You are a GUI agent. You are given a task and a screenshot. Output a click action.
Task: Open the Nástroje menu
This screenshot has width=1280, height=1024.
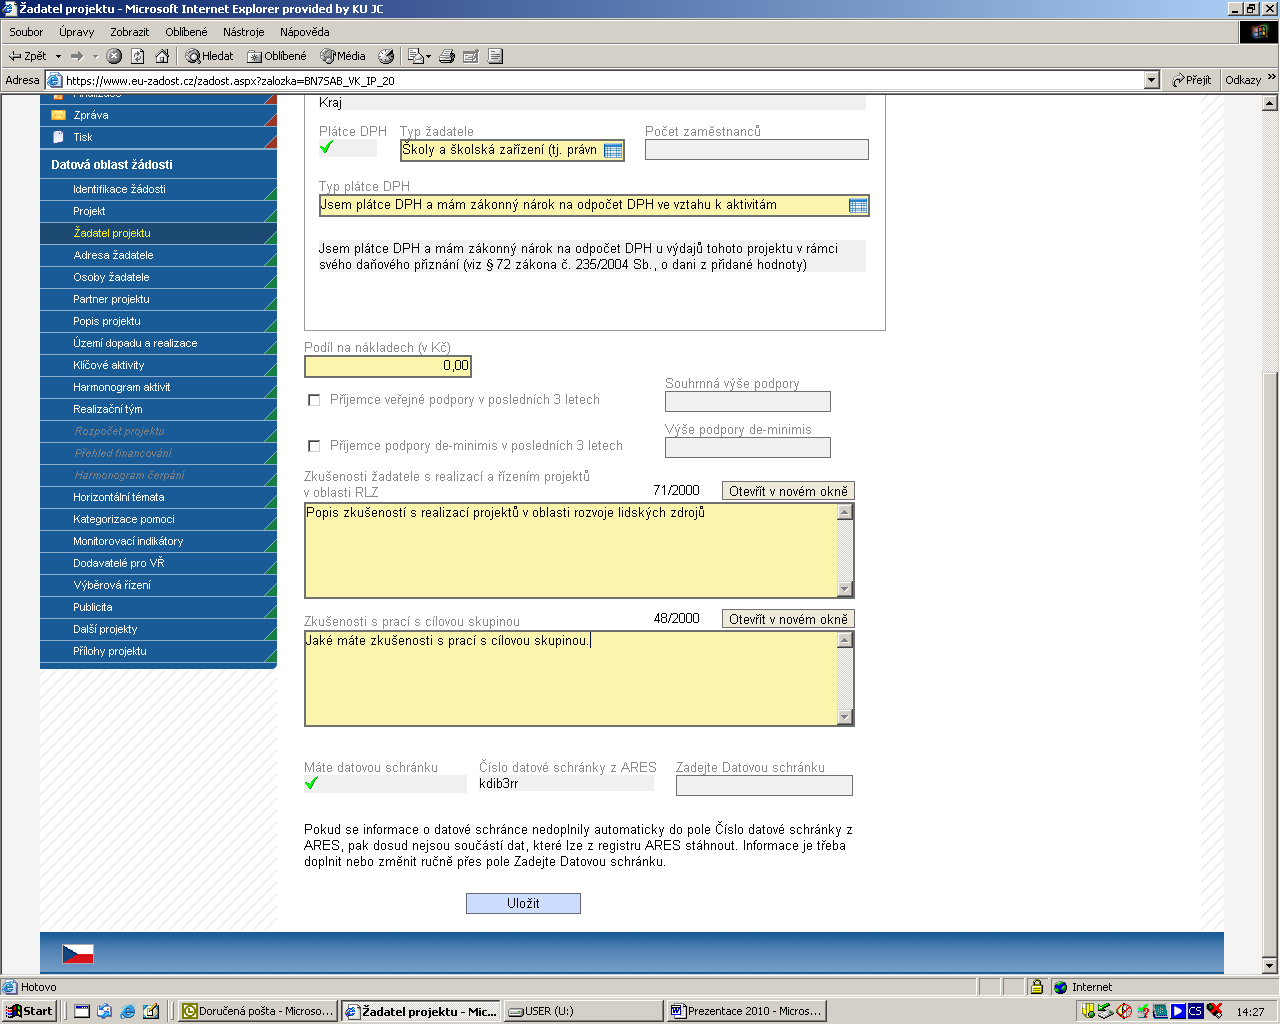(244, 32)
